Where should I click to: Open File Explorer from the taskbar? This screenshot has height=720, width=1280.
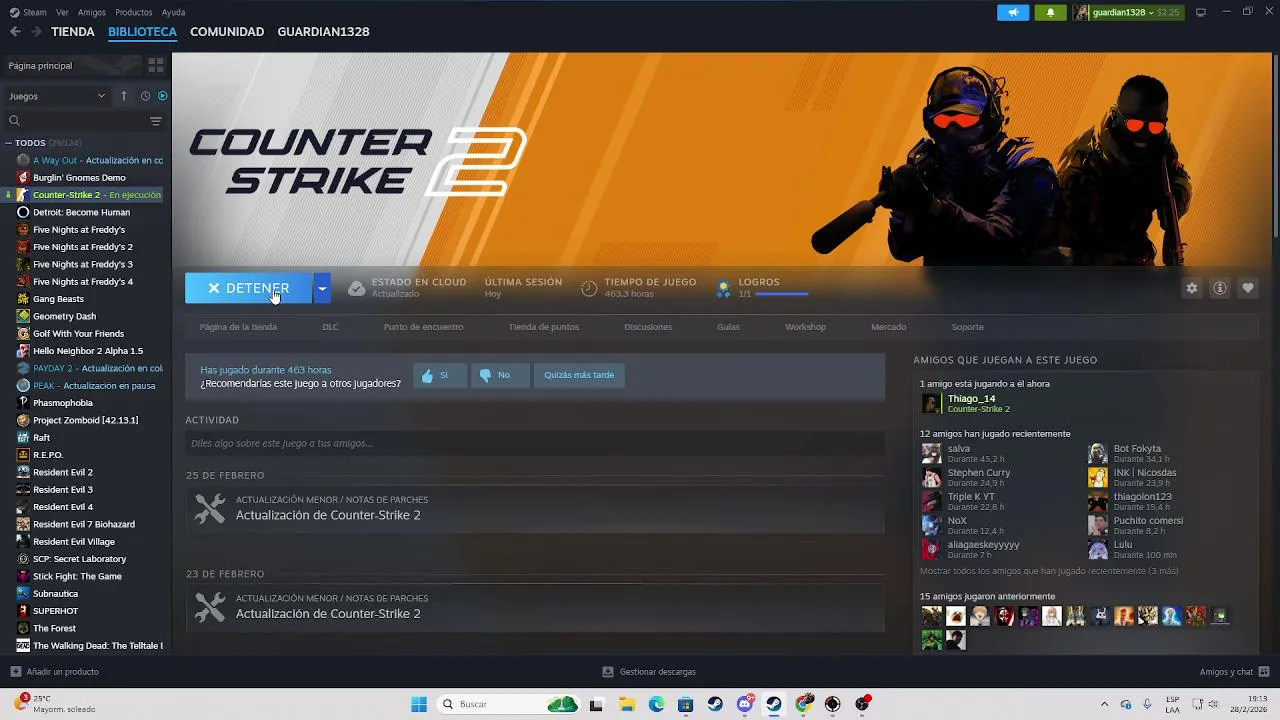coord(627,704)
